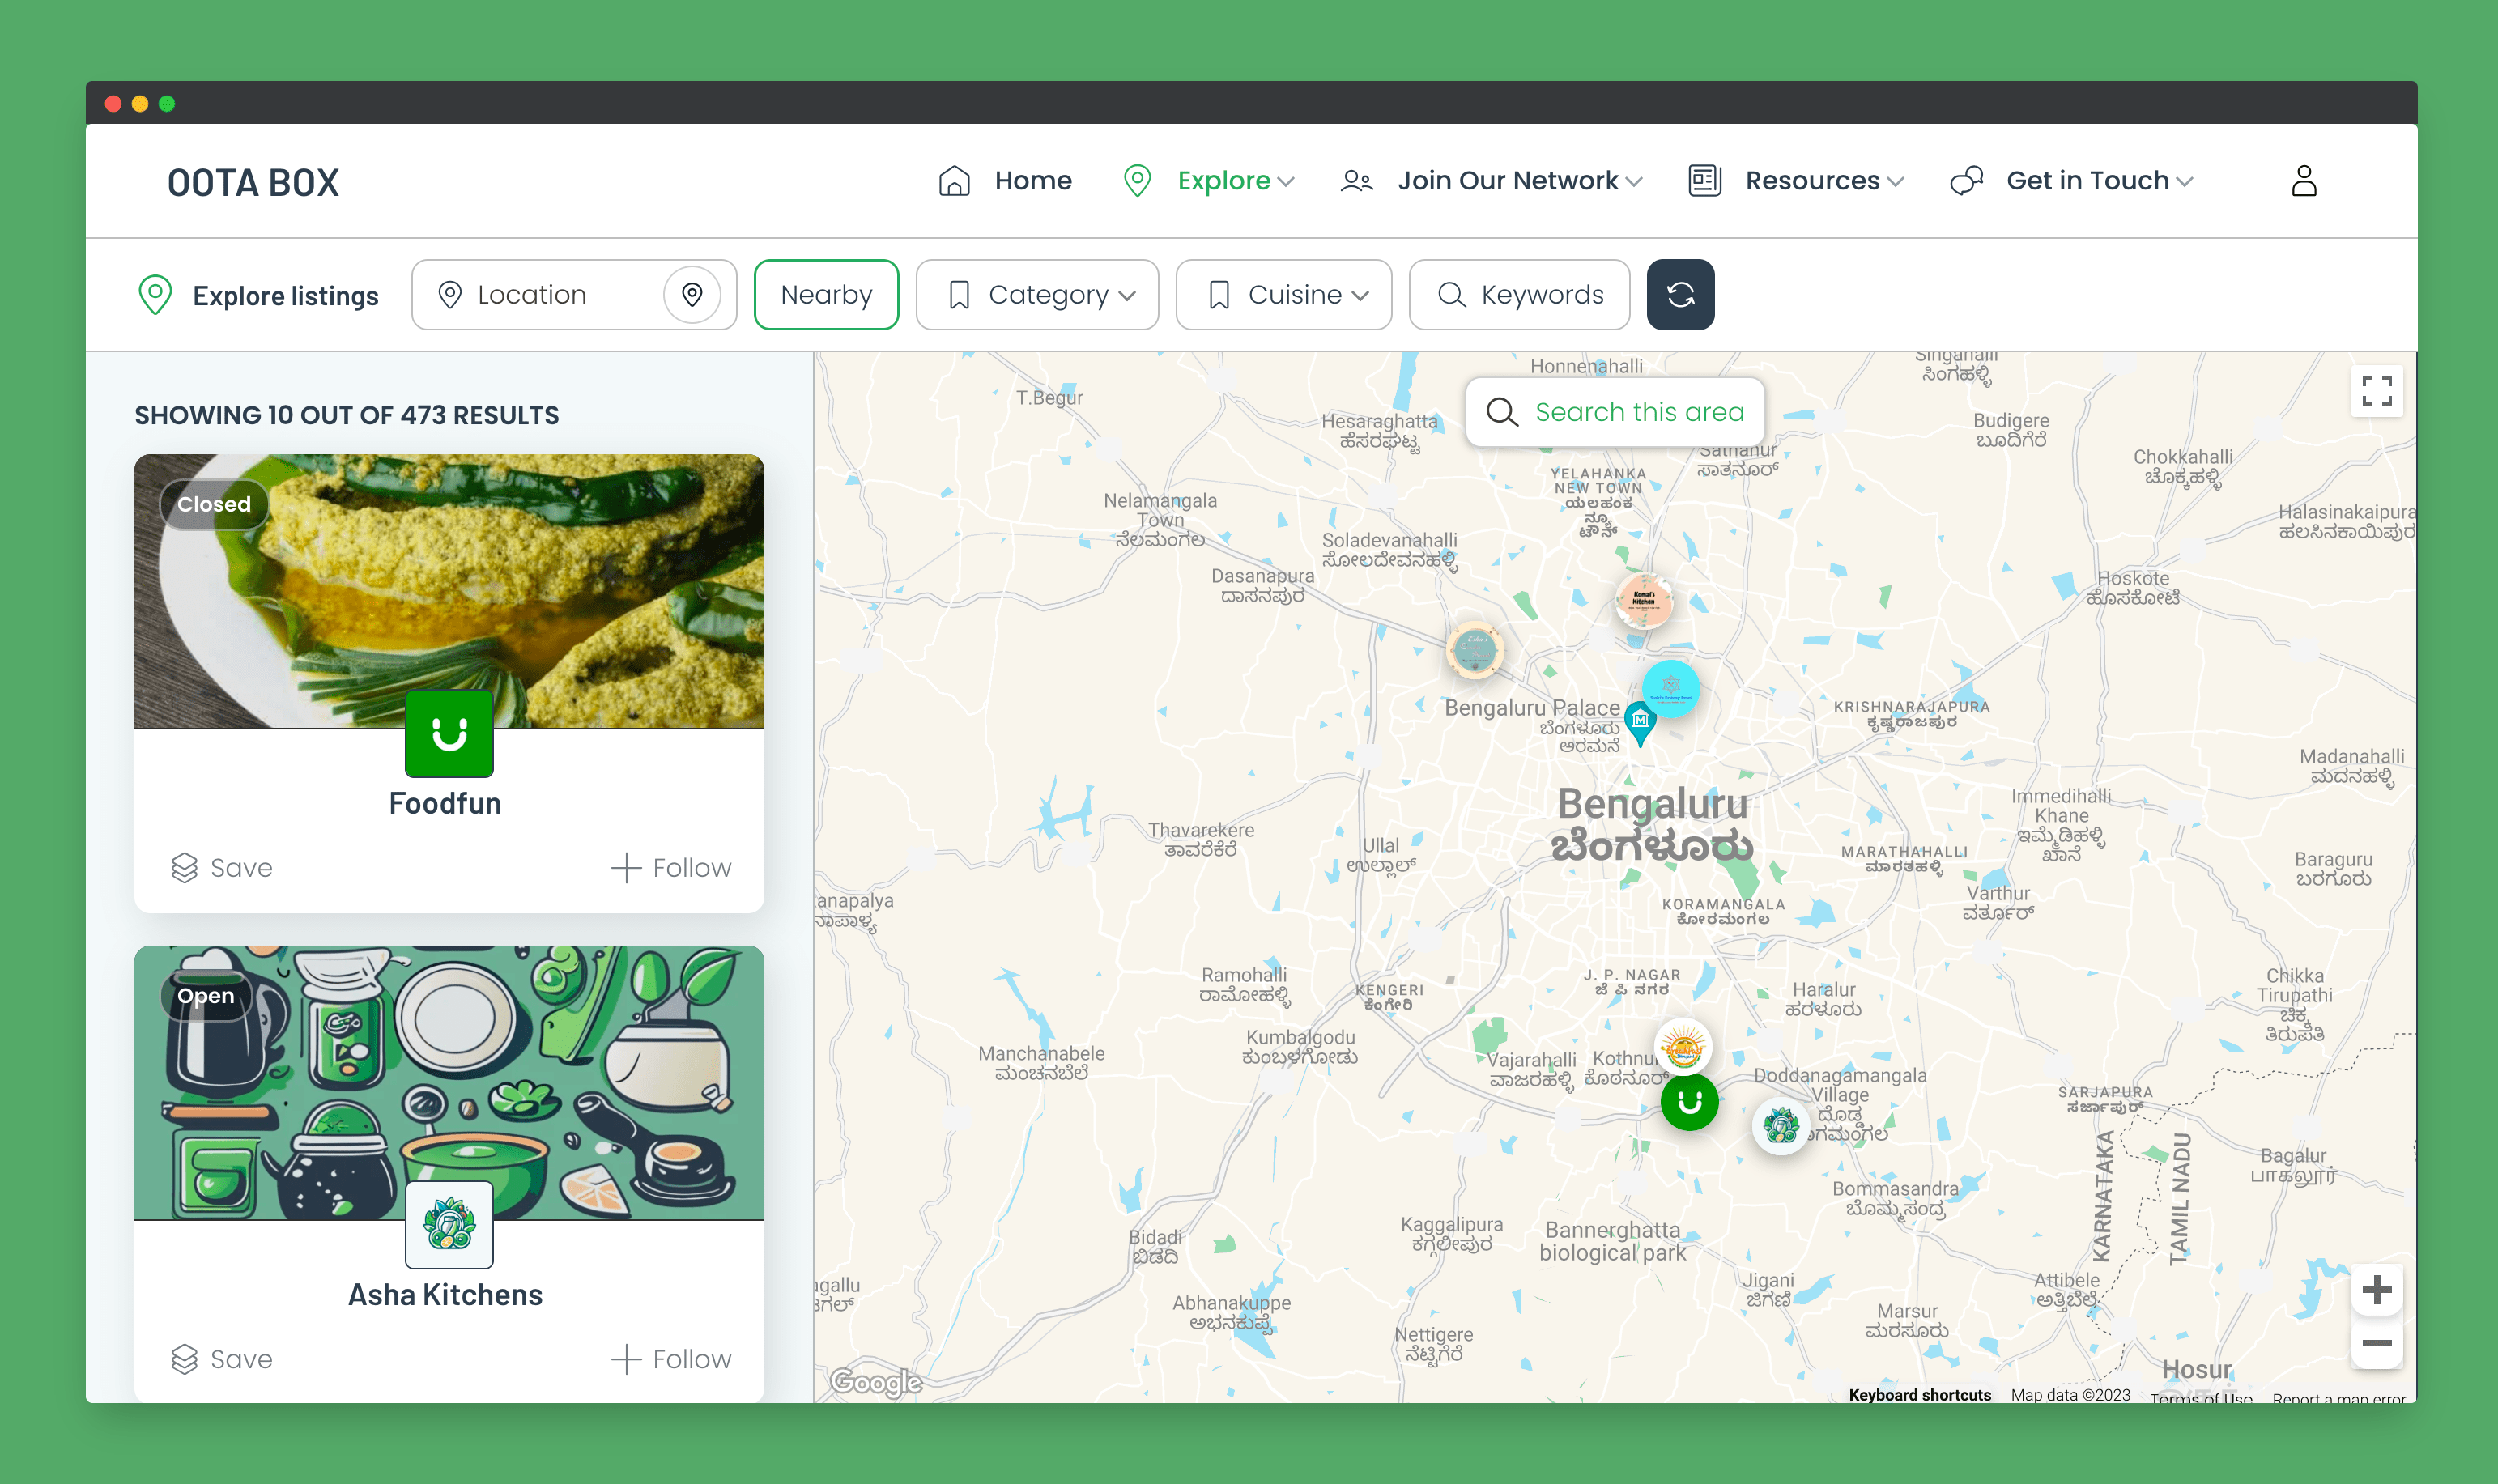This screenshot has height=1484, width=2498.
Task: Zoom out on the map
Action: pyautogui.click(x=2376, y=1343)
